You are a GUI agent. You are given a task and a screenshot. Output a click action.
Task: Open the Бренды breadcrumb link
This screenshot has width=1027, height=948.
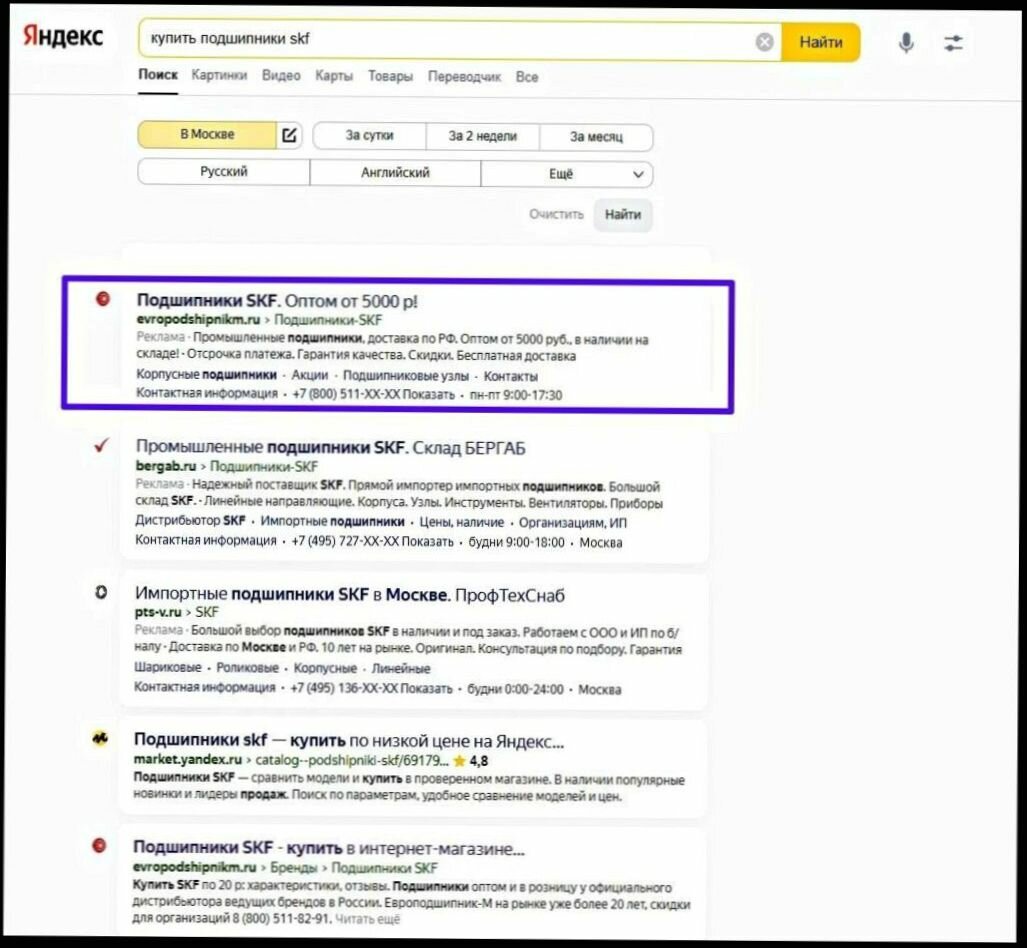click(x=293, y=867)
